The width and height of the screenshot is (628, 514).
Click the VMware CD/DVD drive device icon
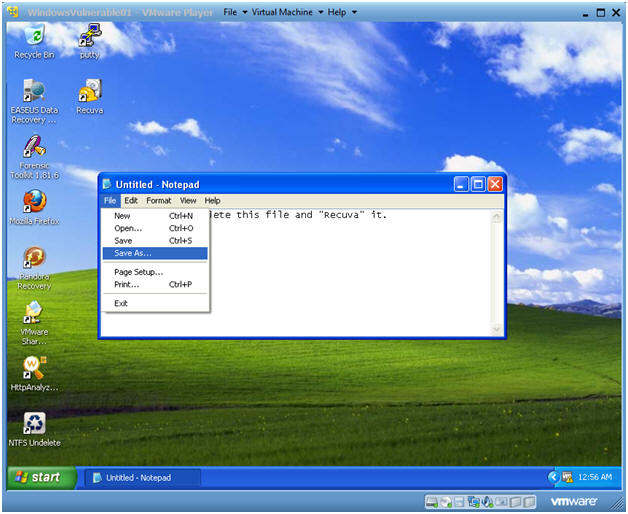pos(446,502)
